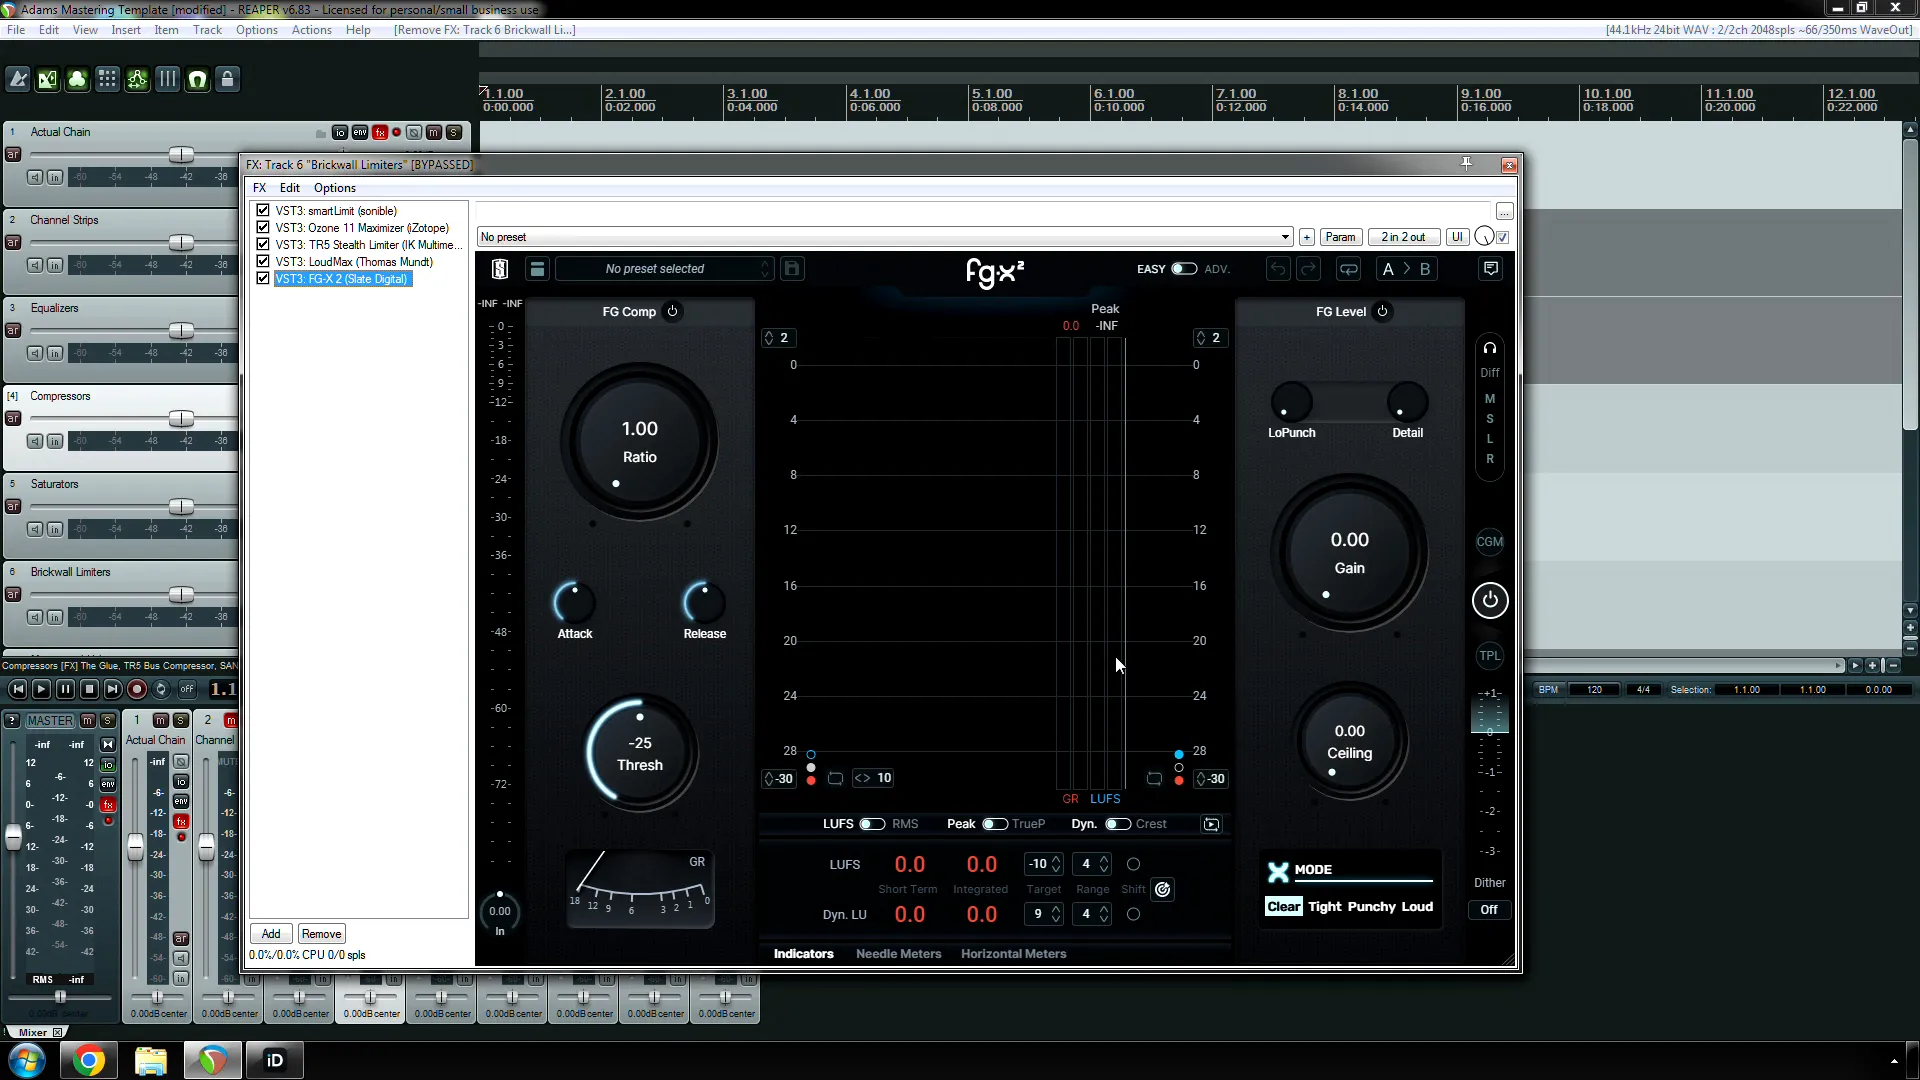1920x1080 pixels.
Task: Enable the TPL button
Action: 1490,656
